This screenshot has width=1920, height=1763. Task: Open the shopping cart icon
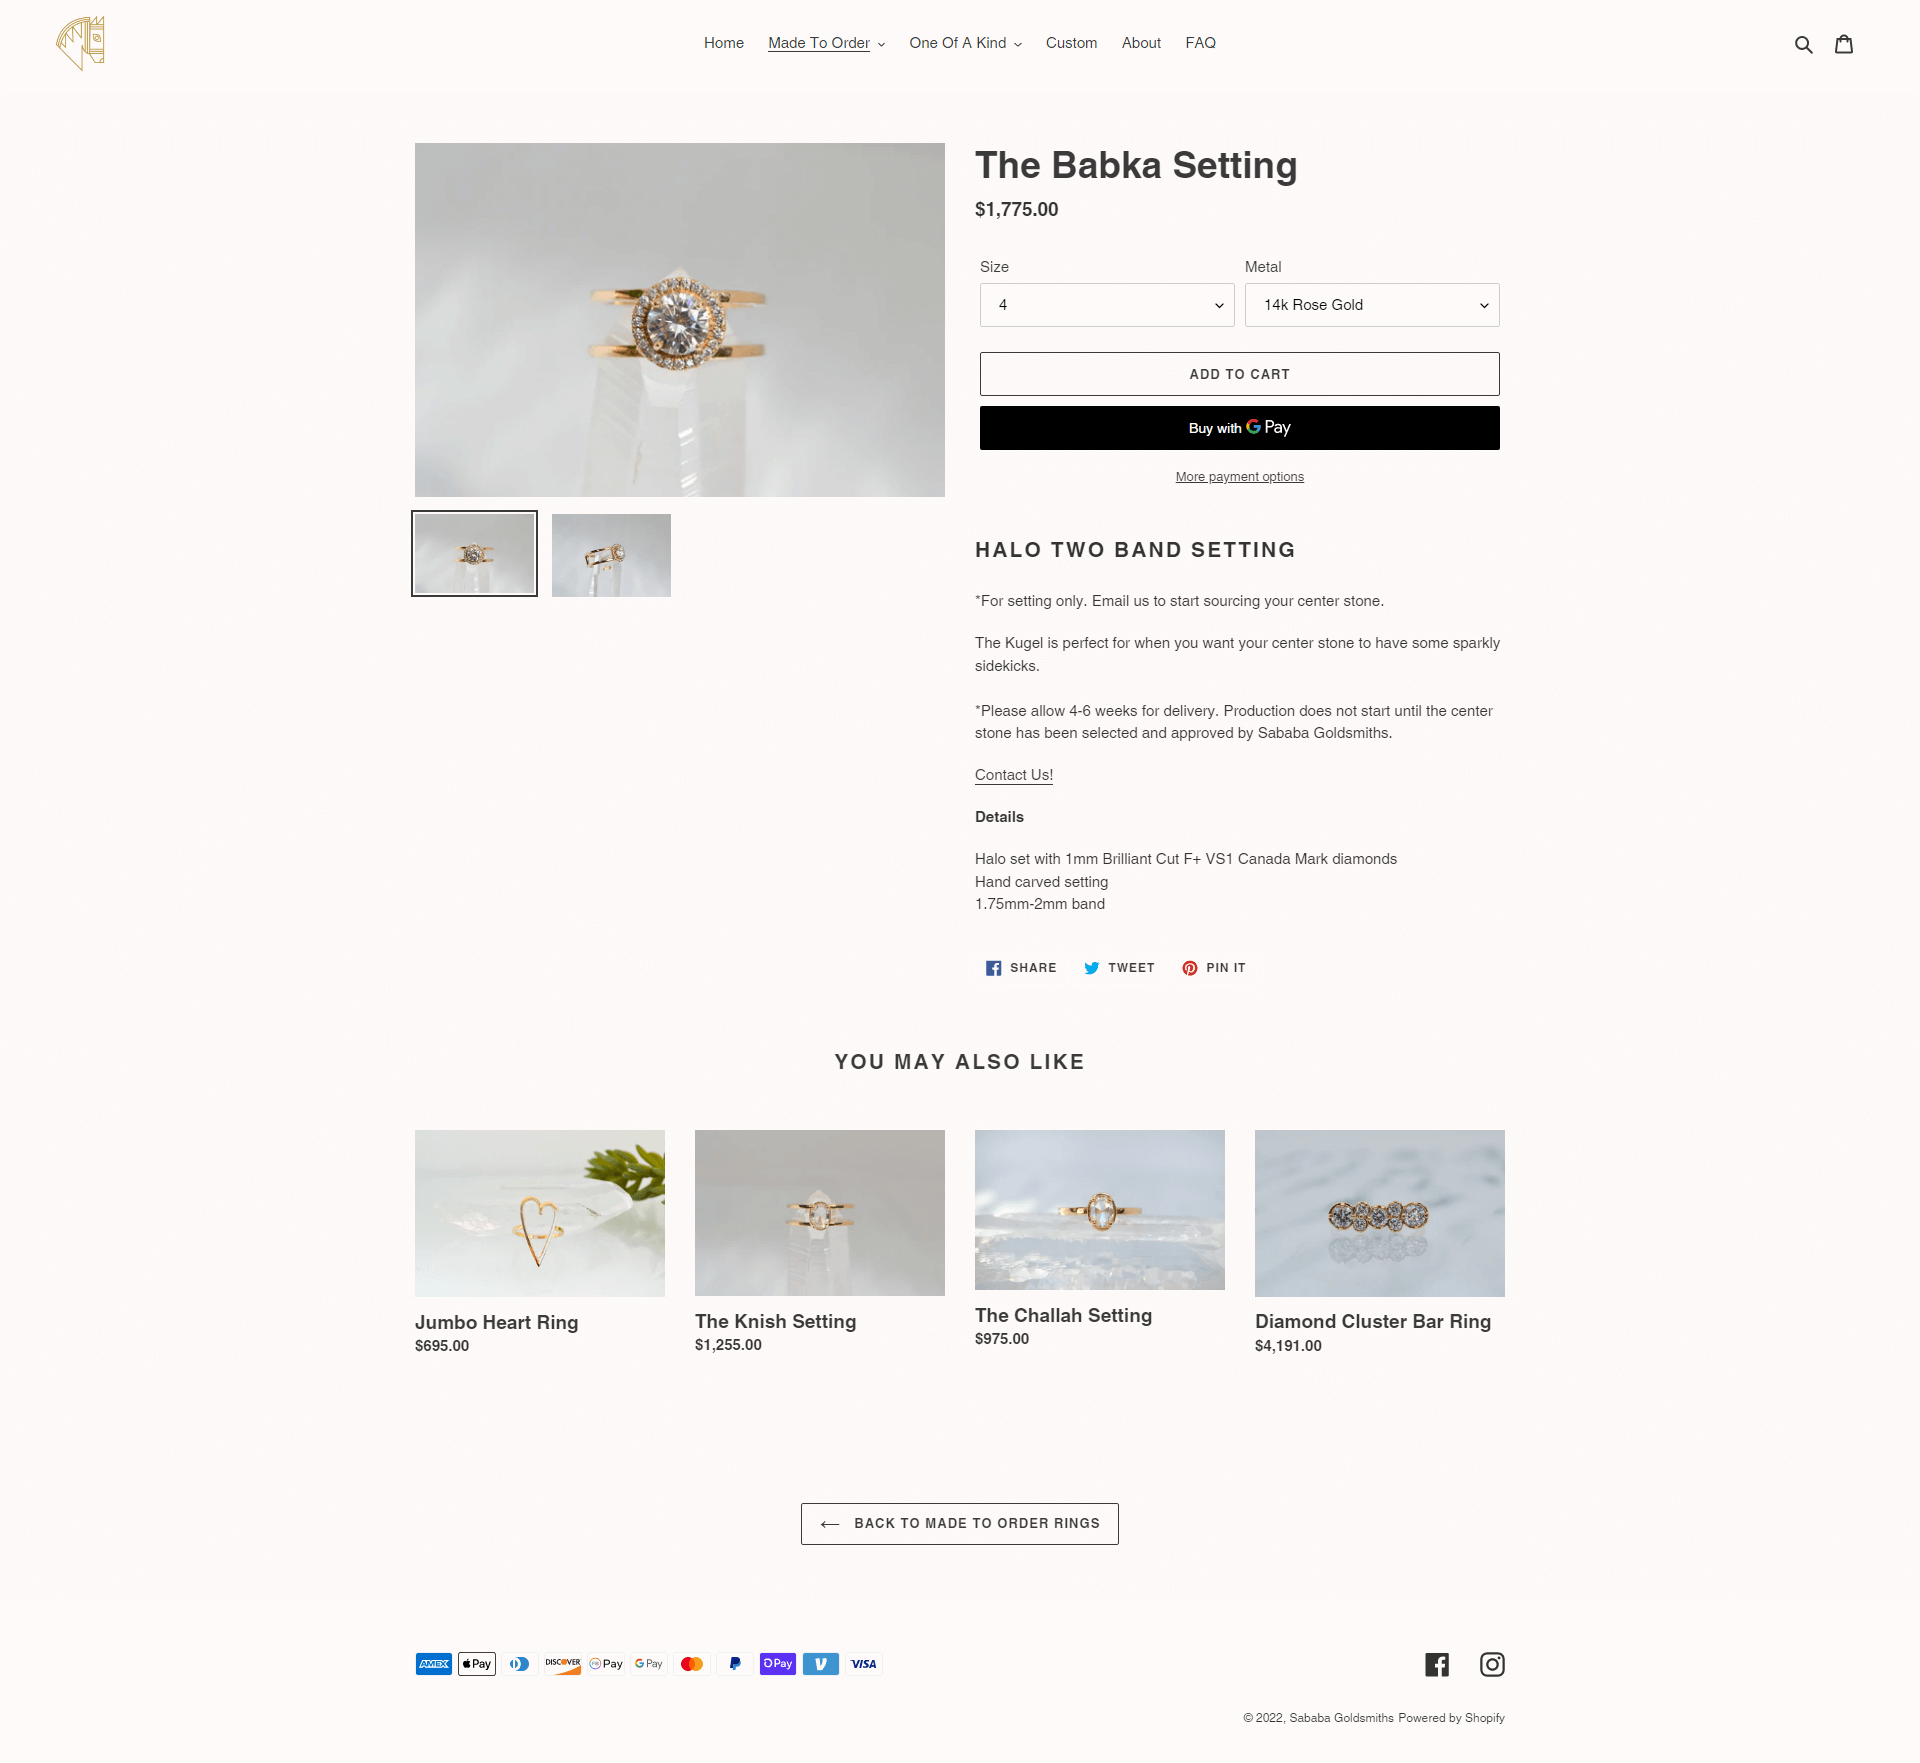(x=1844, y=44)
